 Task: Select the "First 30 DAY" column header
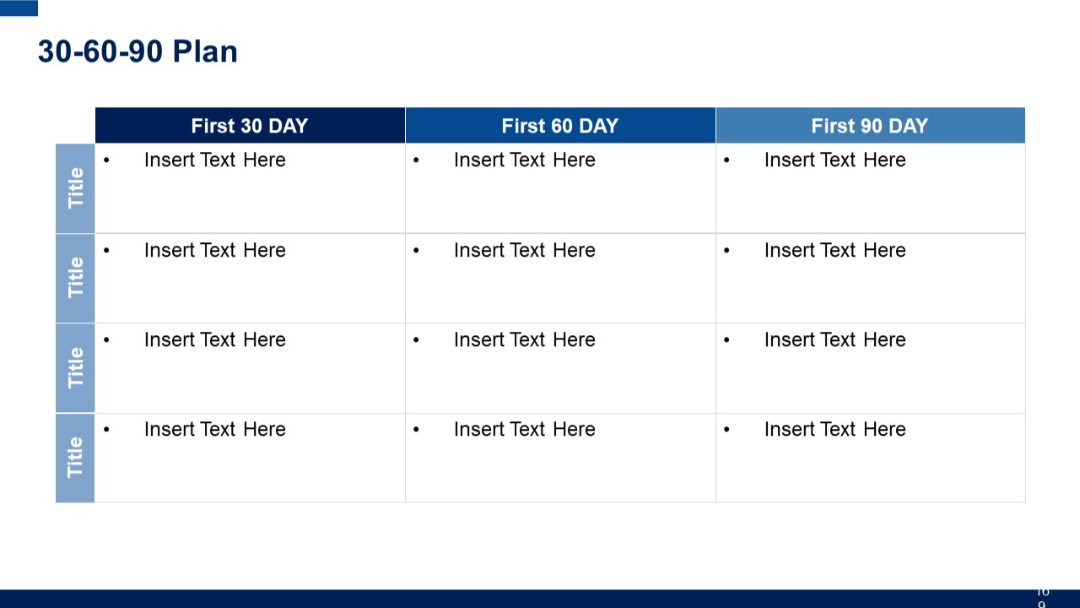coord(250,126)
